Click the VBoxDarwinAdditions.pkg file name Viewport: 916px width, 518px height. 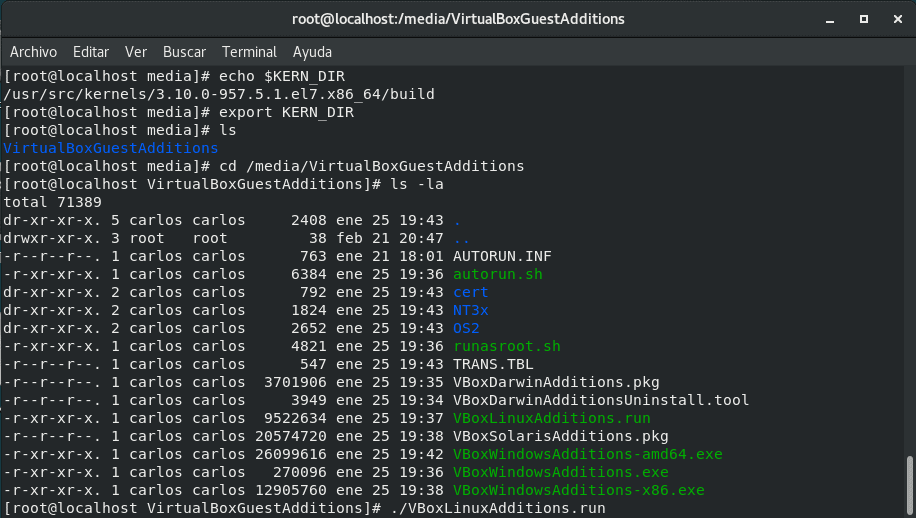tap(556, 383)
